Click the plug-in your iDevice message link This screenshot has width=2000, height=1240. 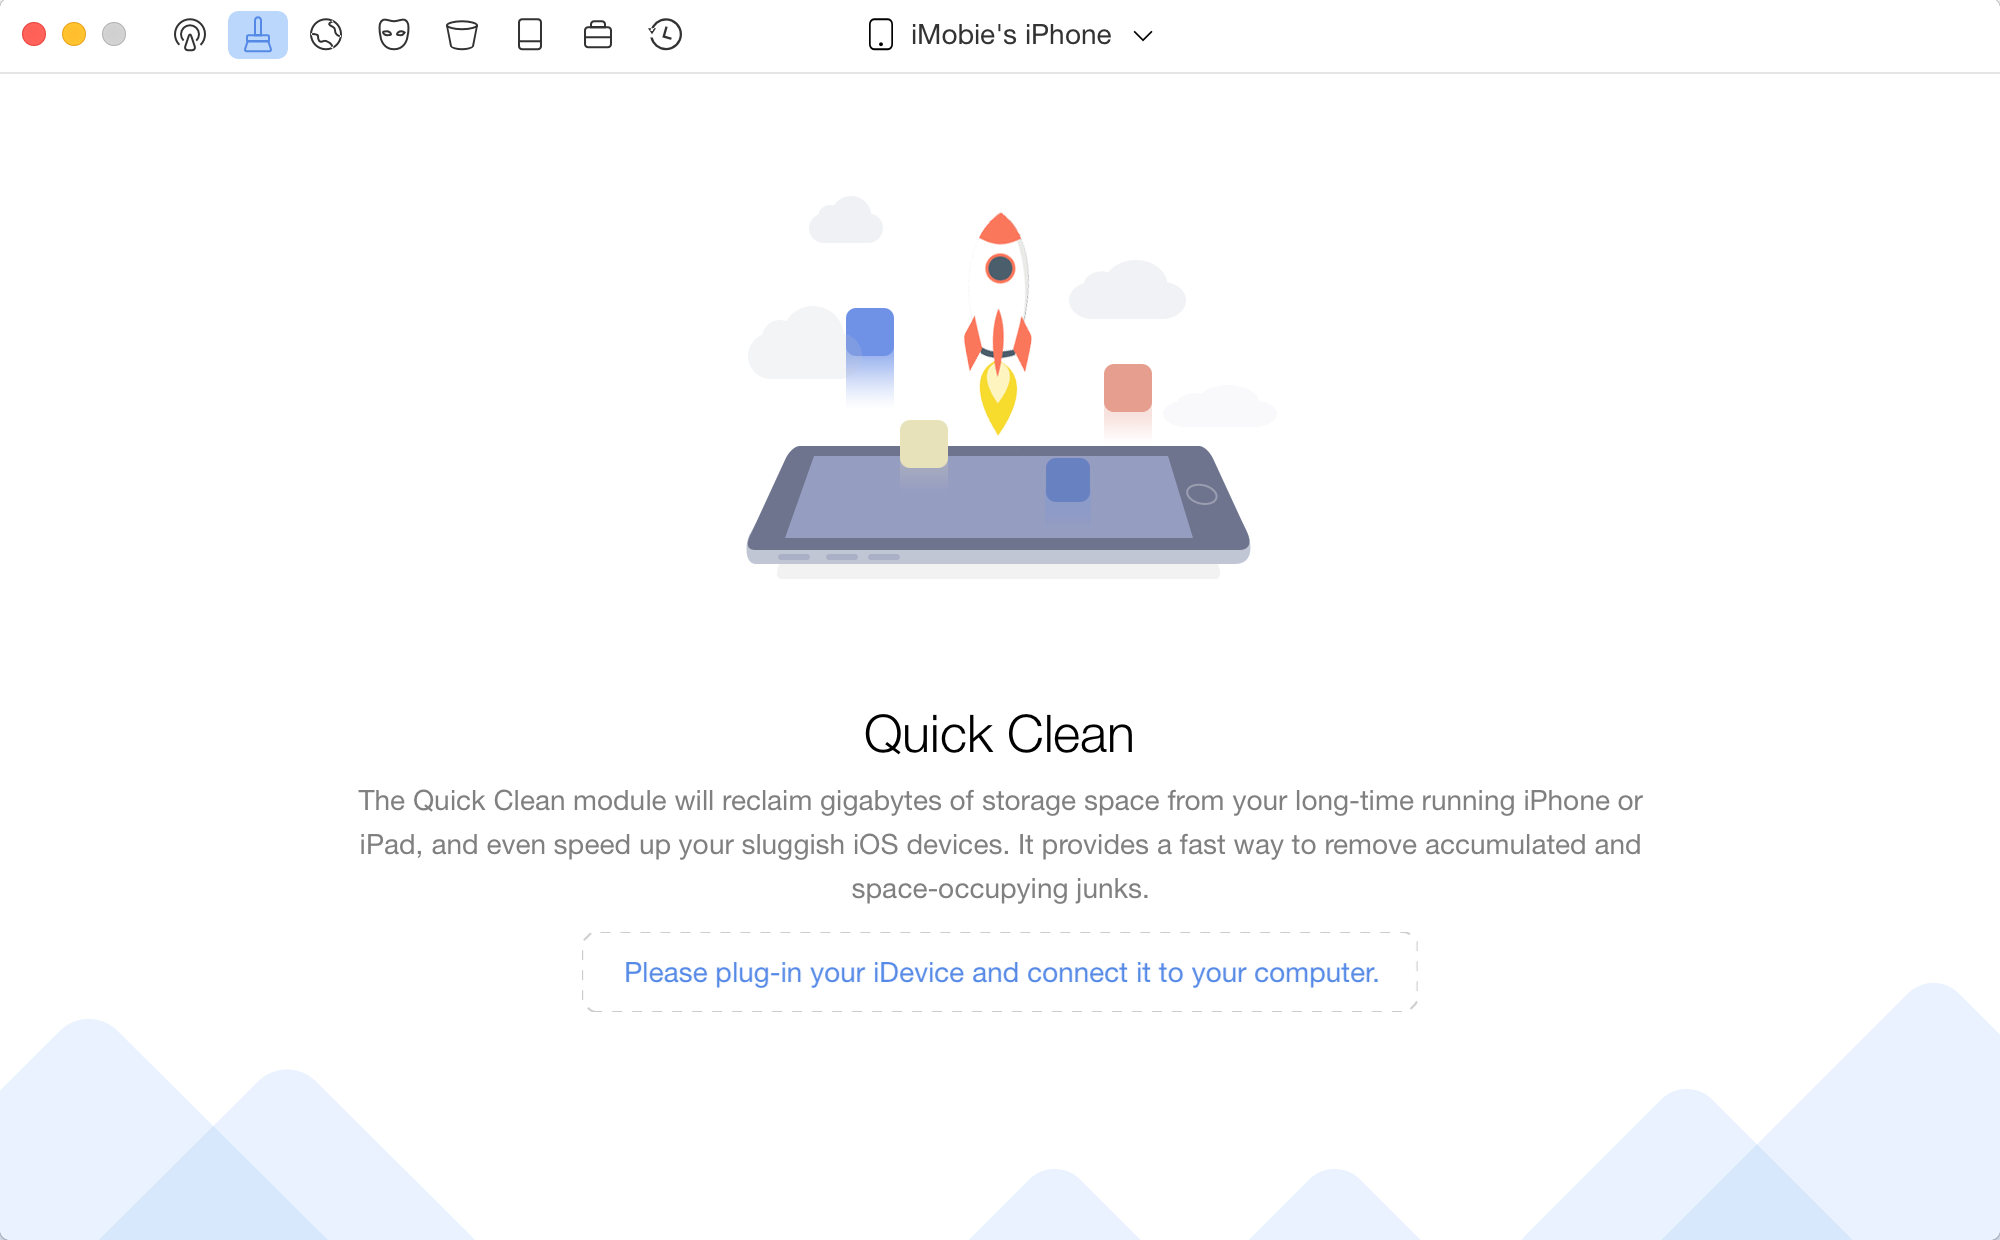tap(1001, 972)
